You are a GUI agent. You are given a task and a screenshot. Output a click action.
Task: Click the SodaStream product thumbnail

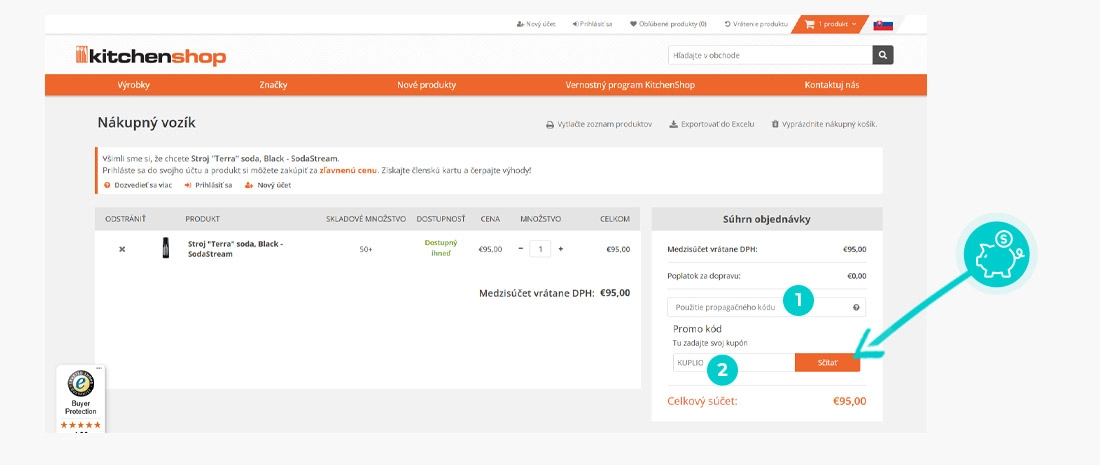(x=166, y=248)
